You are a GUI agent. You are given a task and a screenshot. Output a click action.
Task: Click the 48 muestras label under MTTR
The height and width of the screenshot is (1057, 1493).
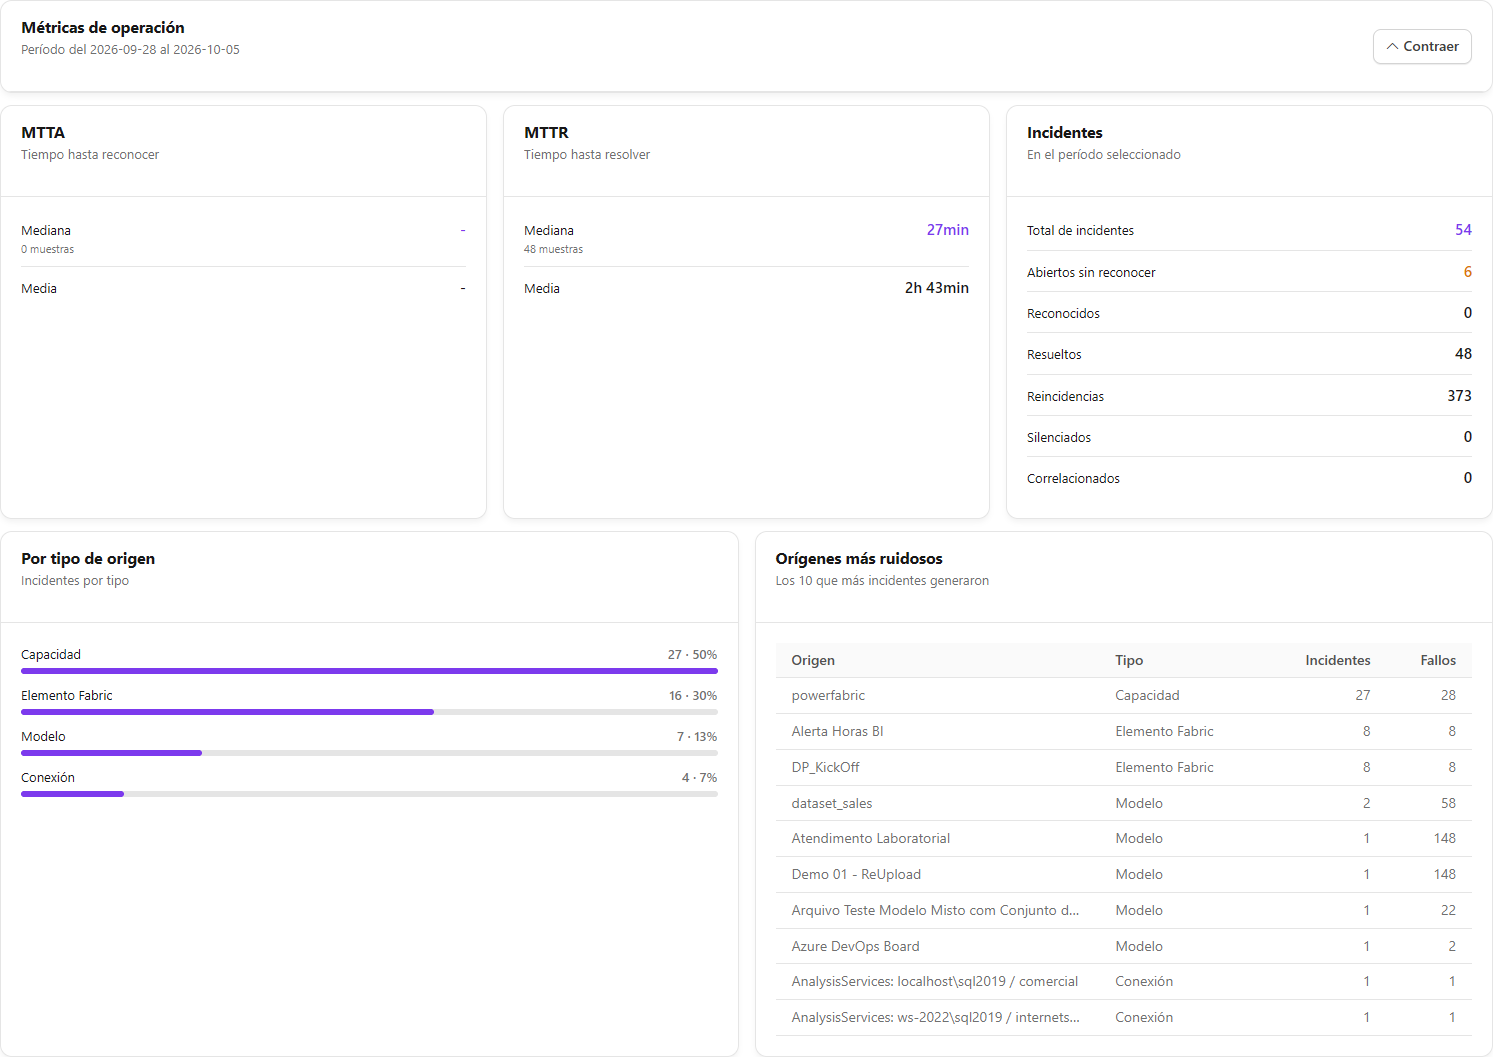(x=553, y=250)
